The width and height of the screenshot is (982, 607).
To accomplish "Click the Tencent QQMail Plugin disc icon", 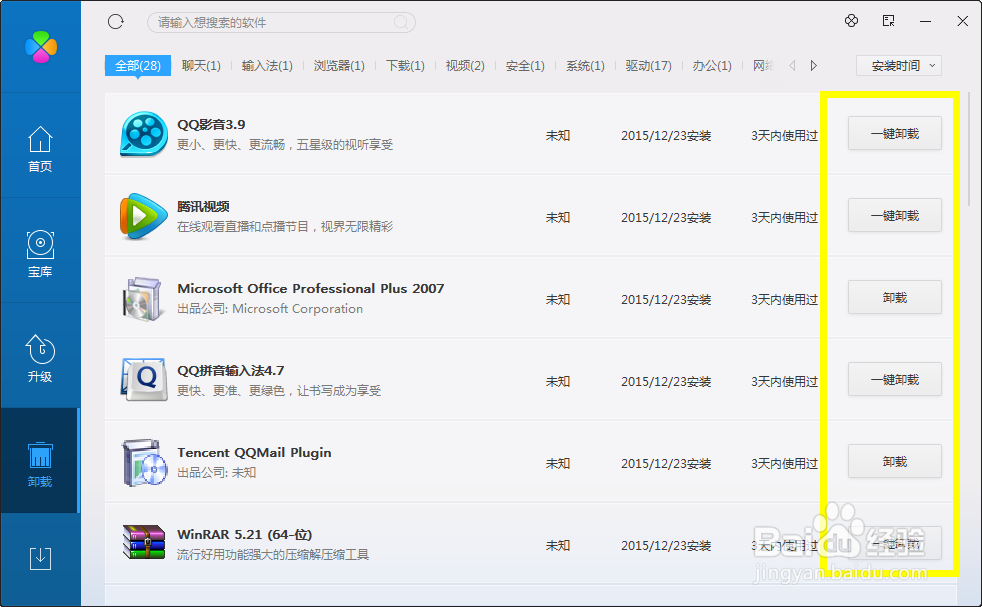I will (145, 463).
